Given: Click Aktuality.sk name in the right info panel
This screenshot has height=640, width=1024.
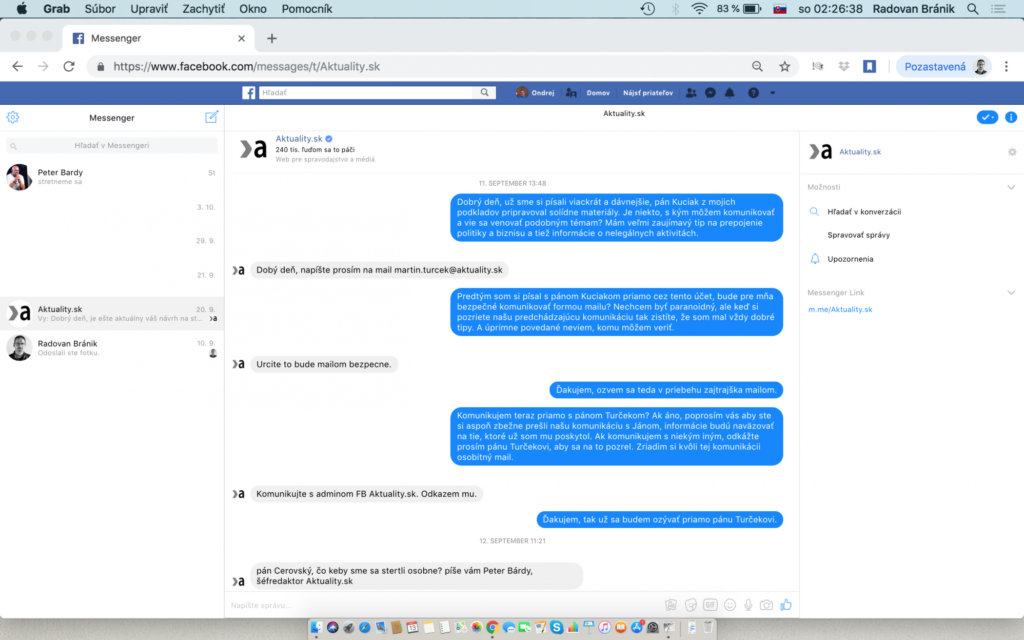Looking at the screenshot, I should (x=859, y=152).
